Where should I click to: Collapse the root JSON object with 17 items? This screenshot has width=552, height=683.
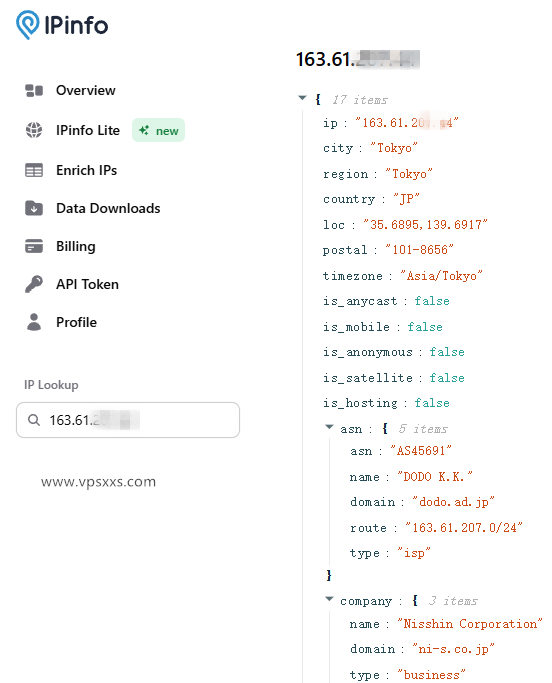[302, 98]
